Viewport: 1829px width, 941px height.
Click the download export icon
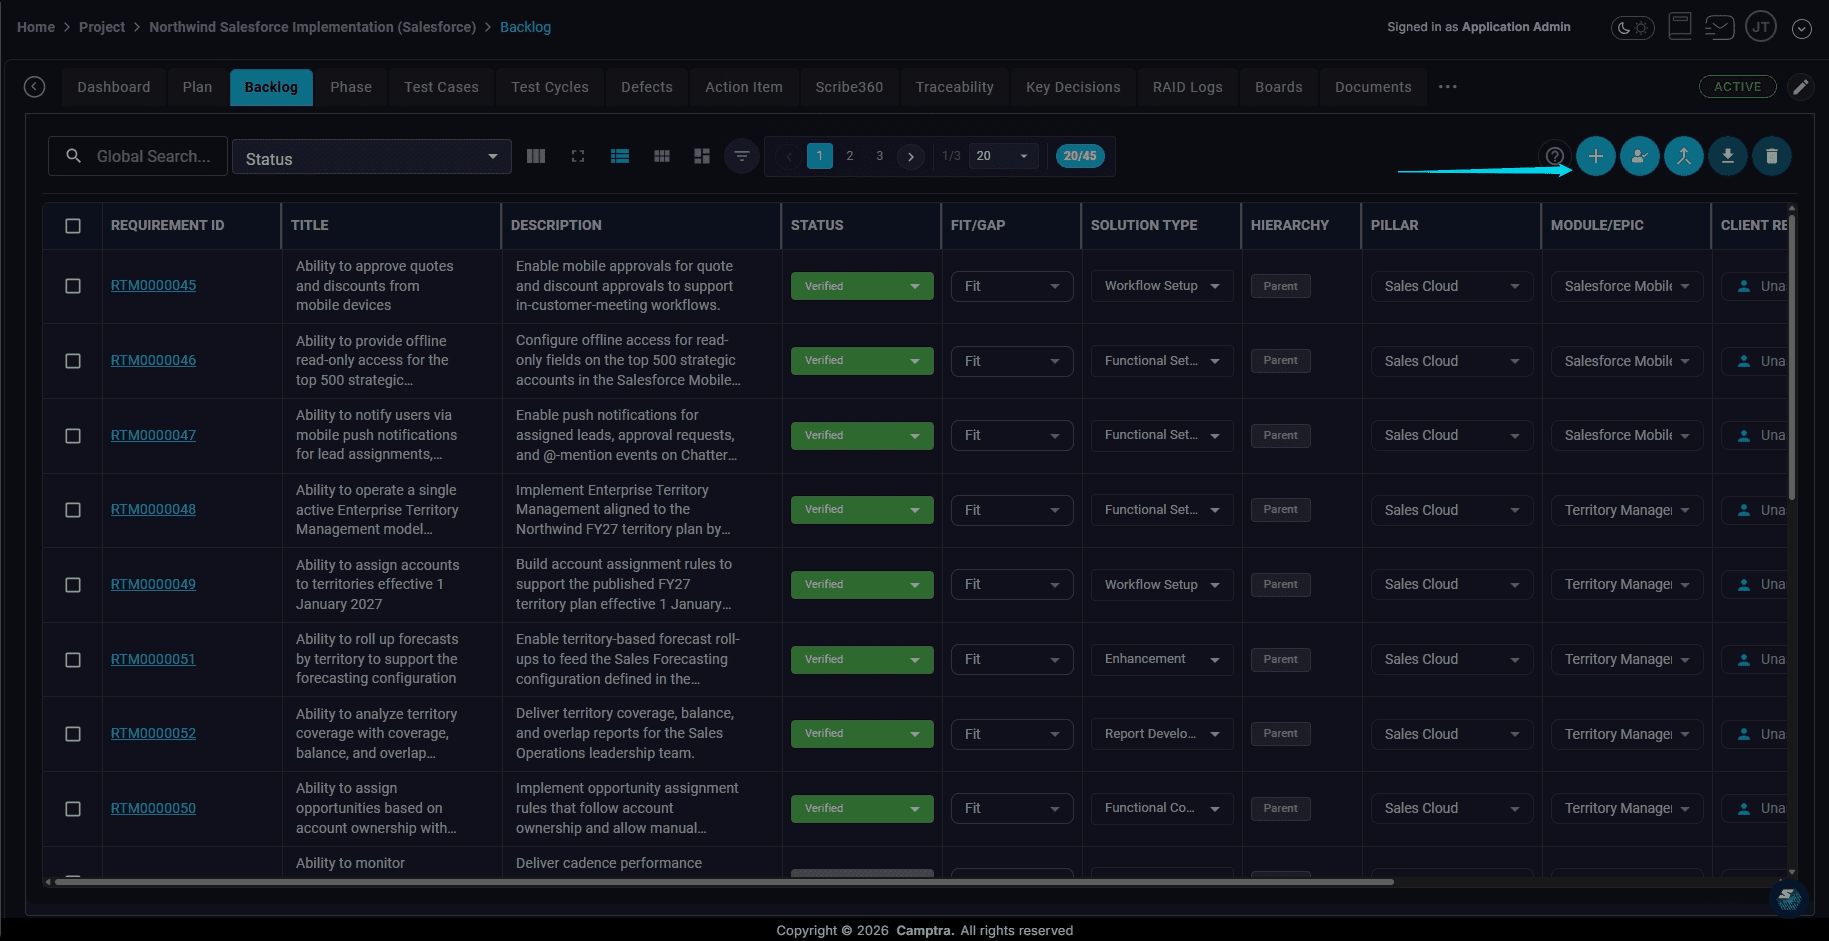pyautogui.click(x=1727, y=156)
